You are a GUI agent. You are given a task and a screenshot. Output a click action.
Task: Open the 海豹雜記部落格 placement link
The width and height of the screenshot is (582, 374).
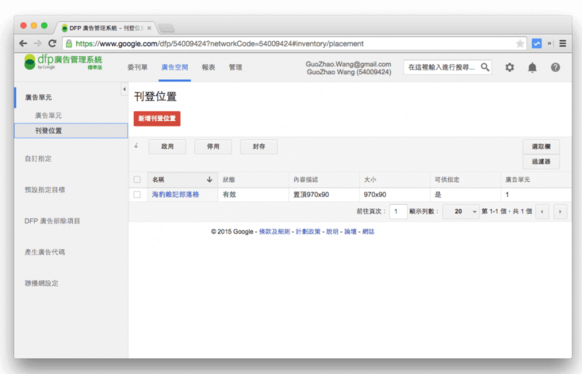[x=175, y=194]
